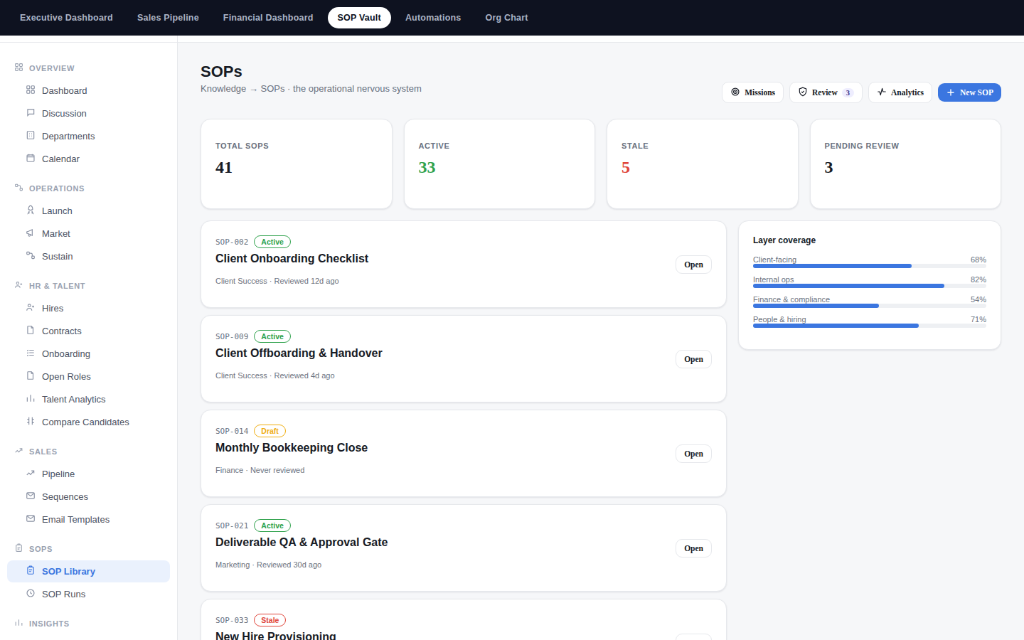Click the Dashboard grid icon in sidebar
Viewport: 1024px width, 640px height.
point(31,90)
